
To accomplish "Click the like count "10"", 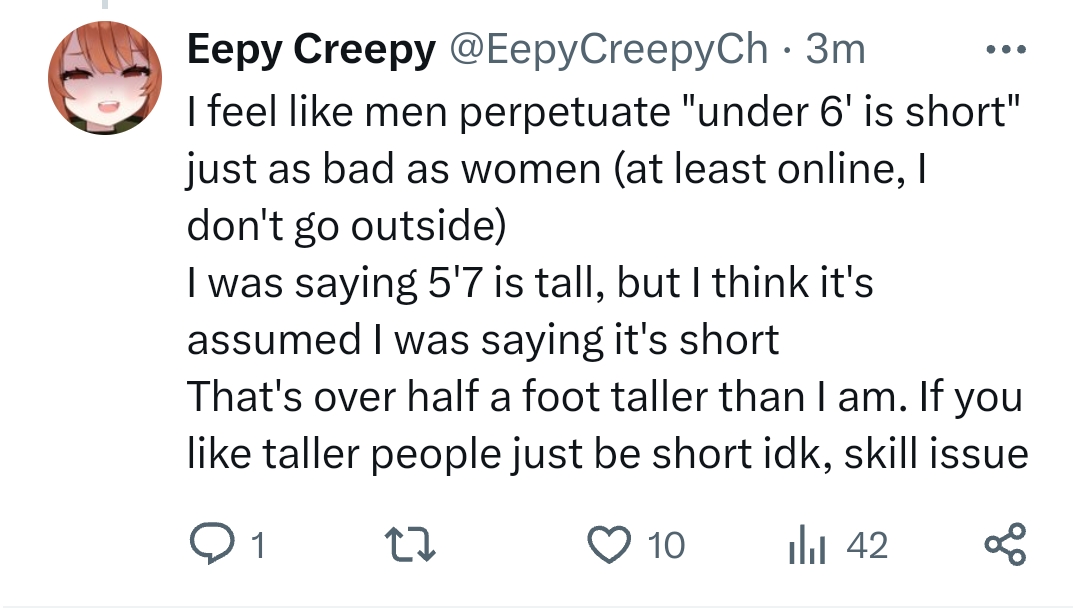I will click(x=666, y=546).
